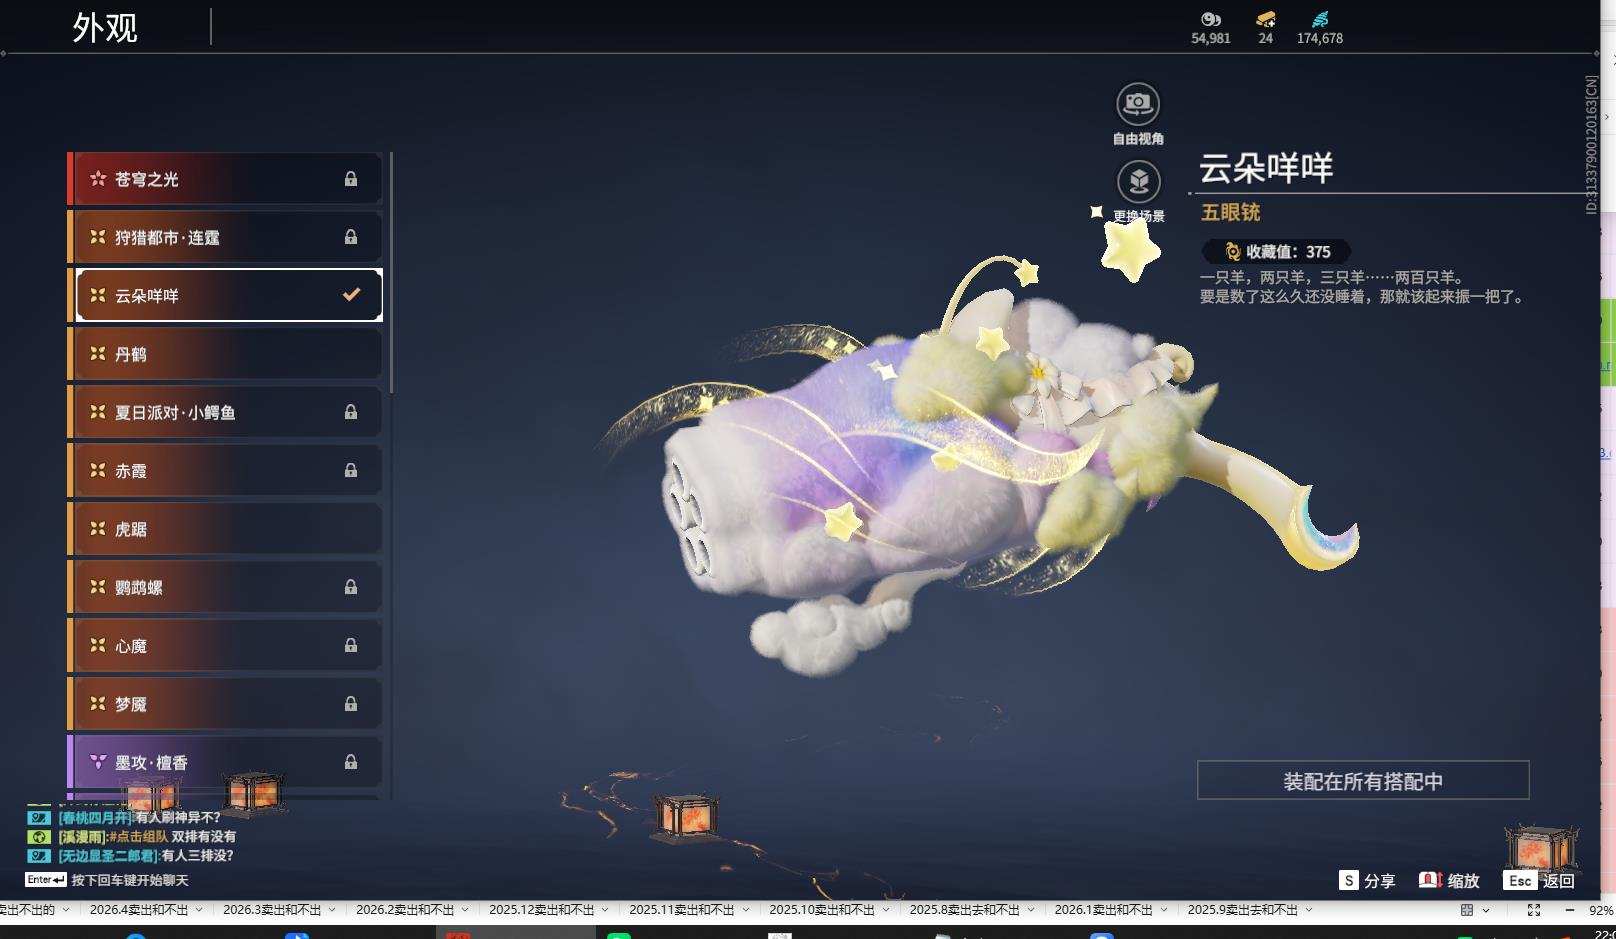Screen dimensions: 1616x939
Task: Open the 2025.12卖出和不出 sheet tab
Action: coord(541,910)
